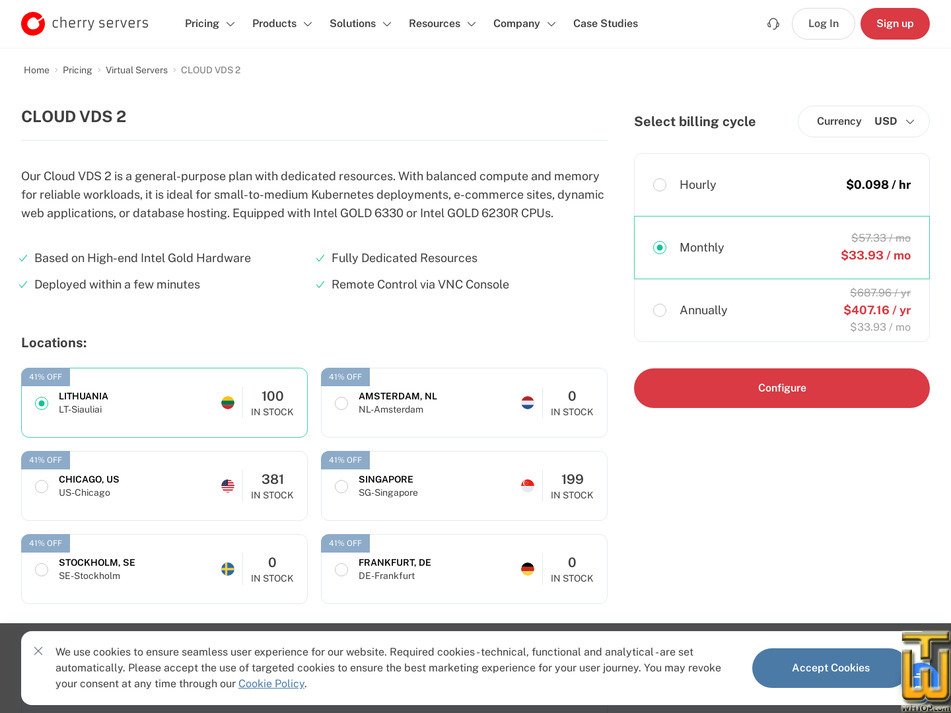Click the Netherlands flag icon
This screenshot has height=713, width=951.
(x=528, y=403)
